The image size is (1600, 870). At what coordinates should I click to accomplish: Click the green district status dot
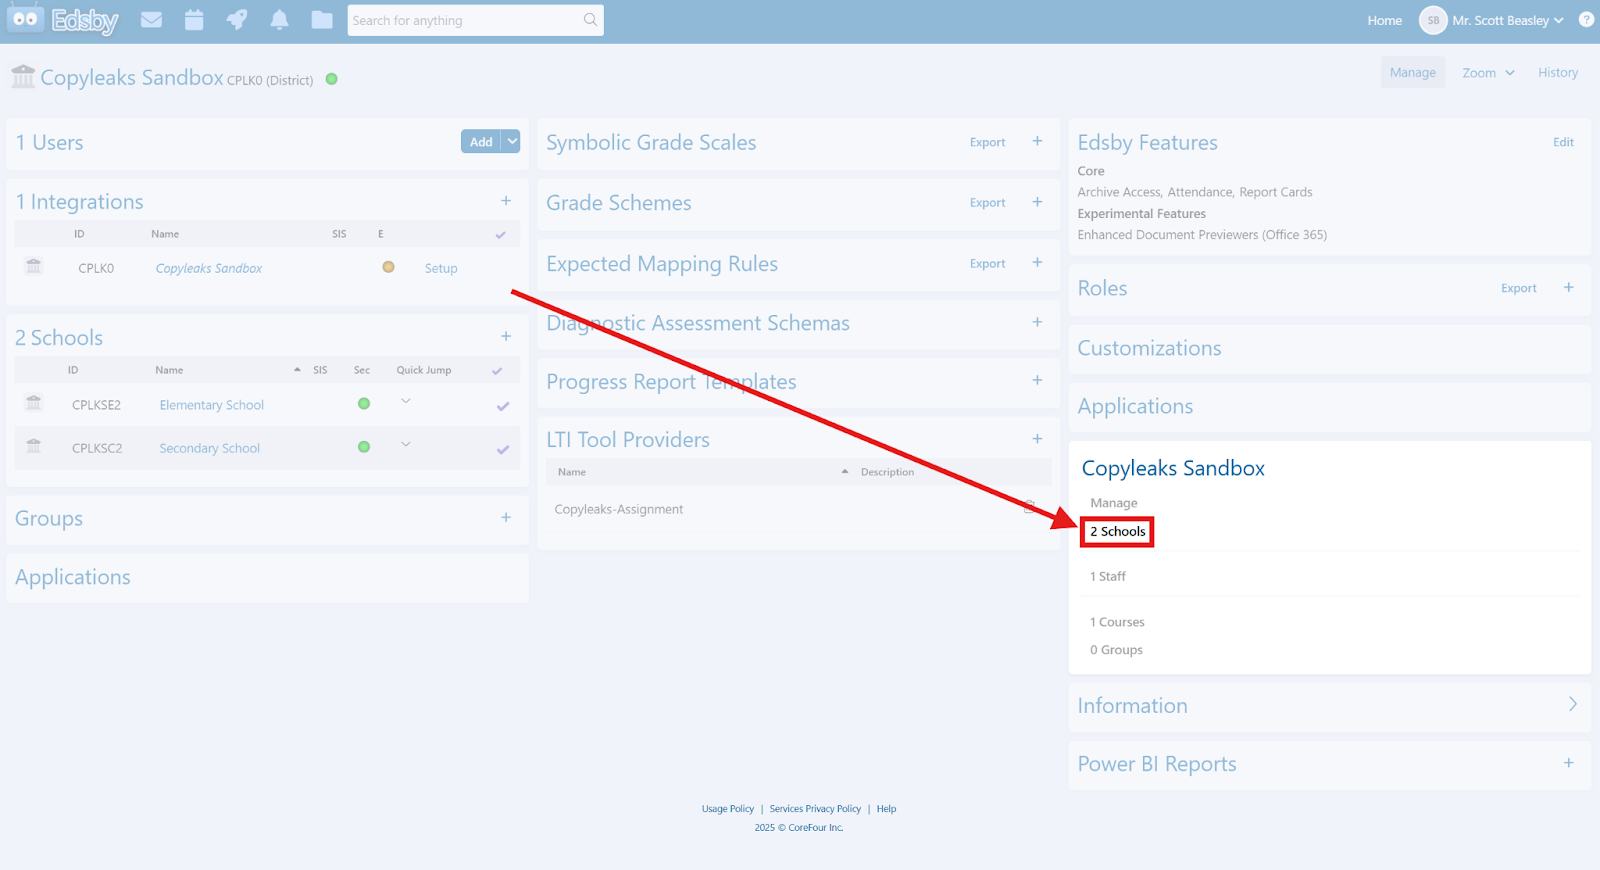click(331, 79)
